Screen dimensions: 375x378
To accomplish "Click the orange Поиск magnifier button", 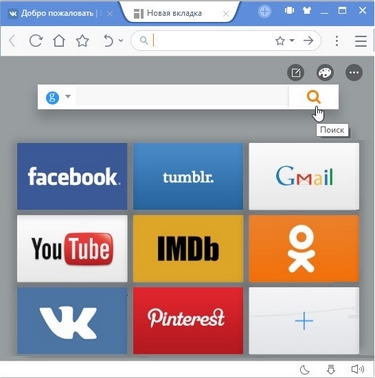I will click(x=314, y=97).
